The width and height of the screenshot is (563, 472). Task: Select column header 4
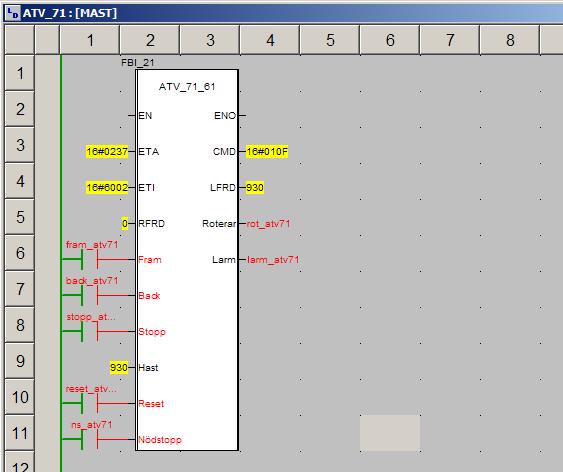click(270, 40)
